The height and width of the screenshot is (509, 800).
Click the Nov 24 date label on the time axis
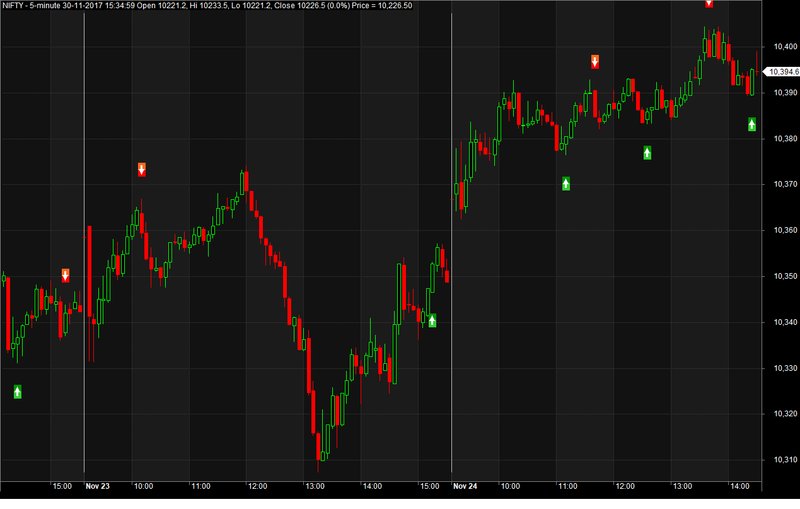pyautogui.click(x=465, y=487)
